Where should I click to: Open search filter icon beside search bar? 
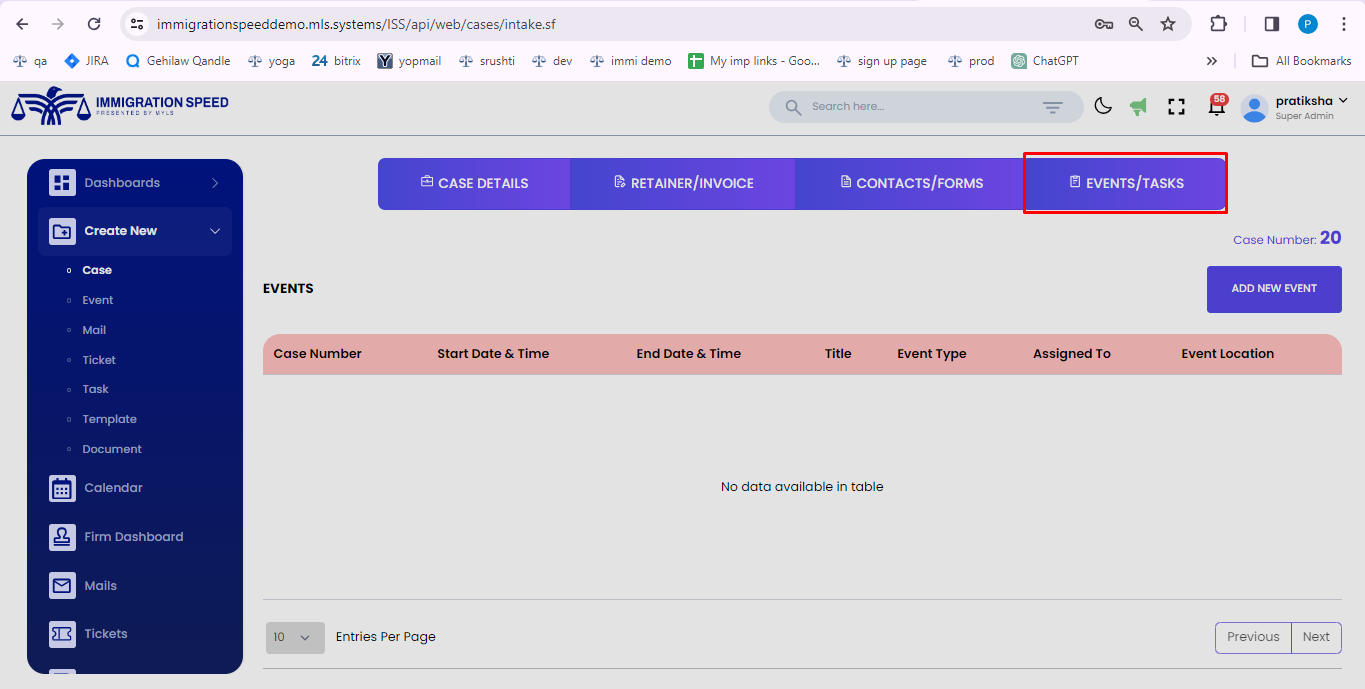[x=1053, y=106]
